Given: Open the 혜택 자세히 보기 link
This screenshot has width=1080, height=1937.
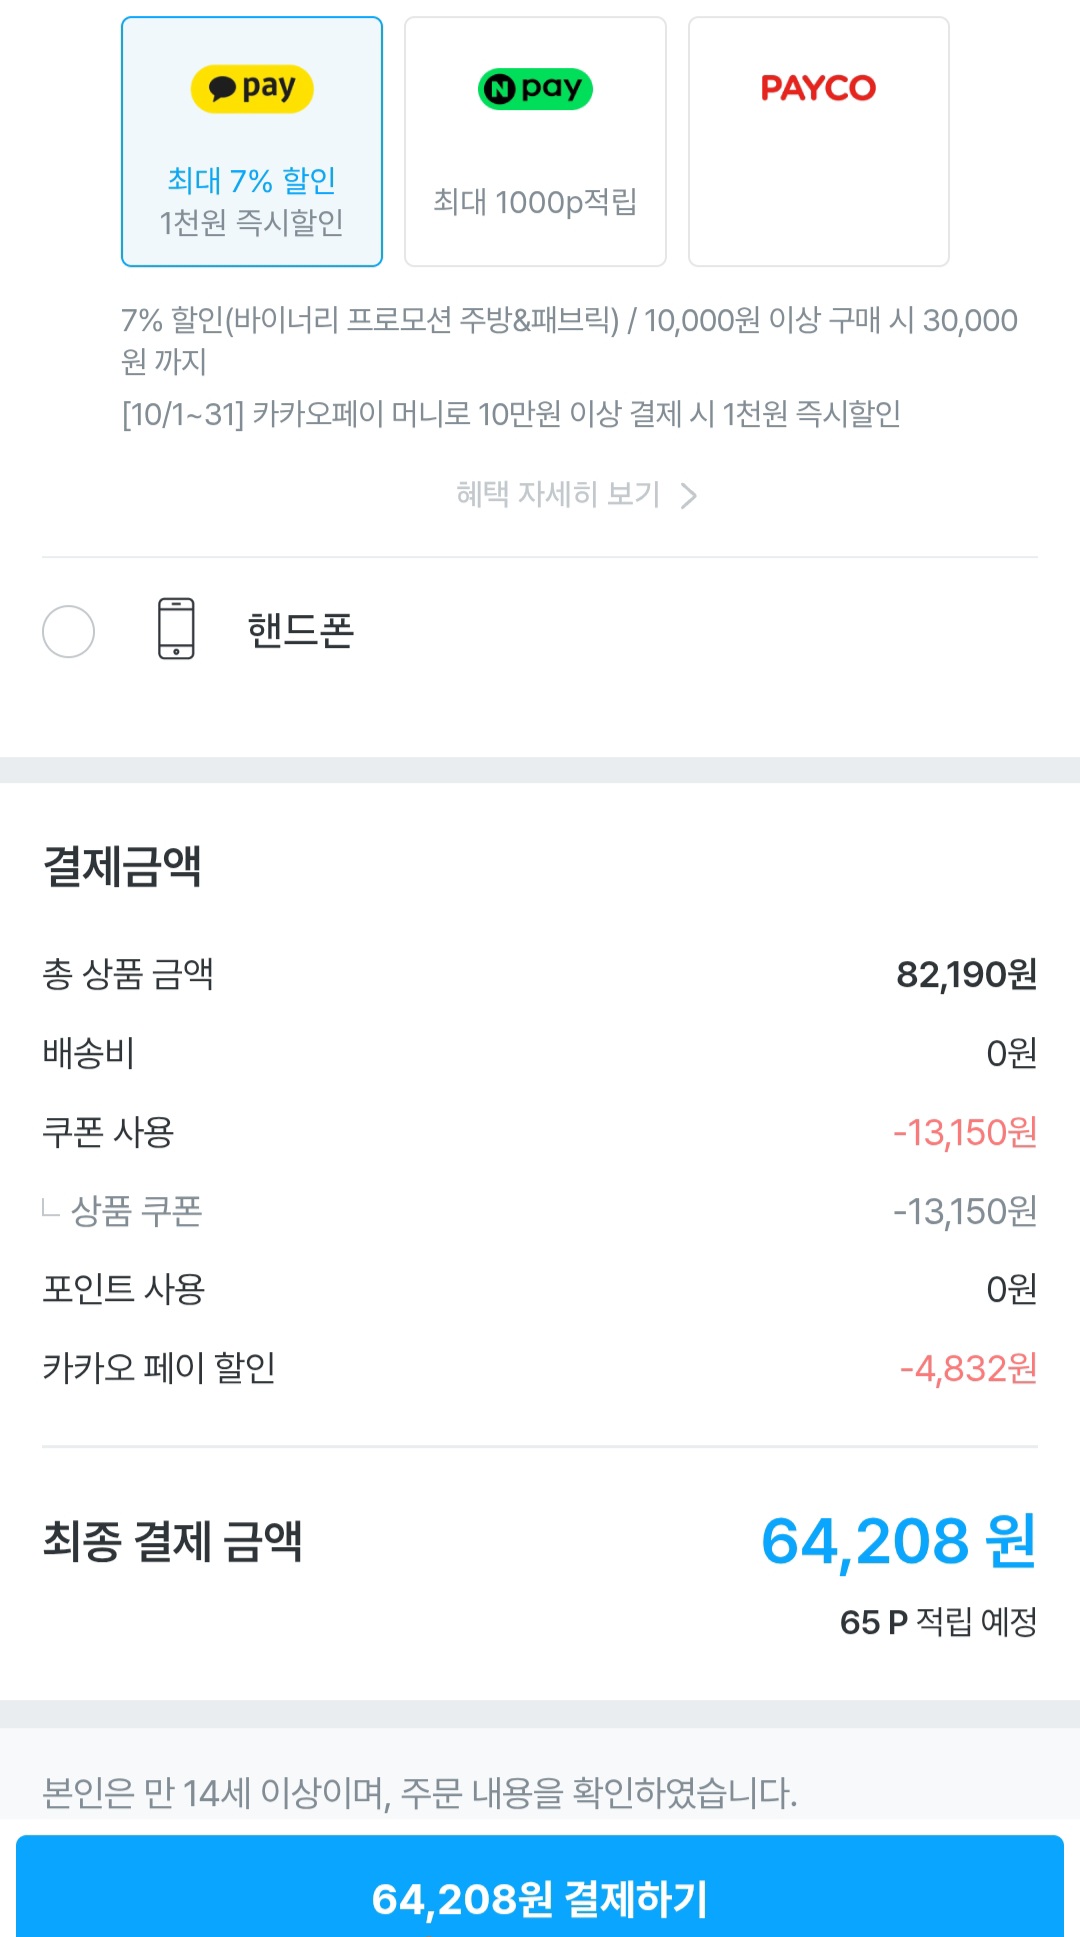Looking at the screenshot, I should tap(558, 494).
